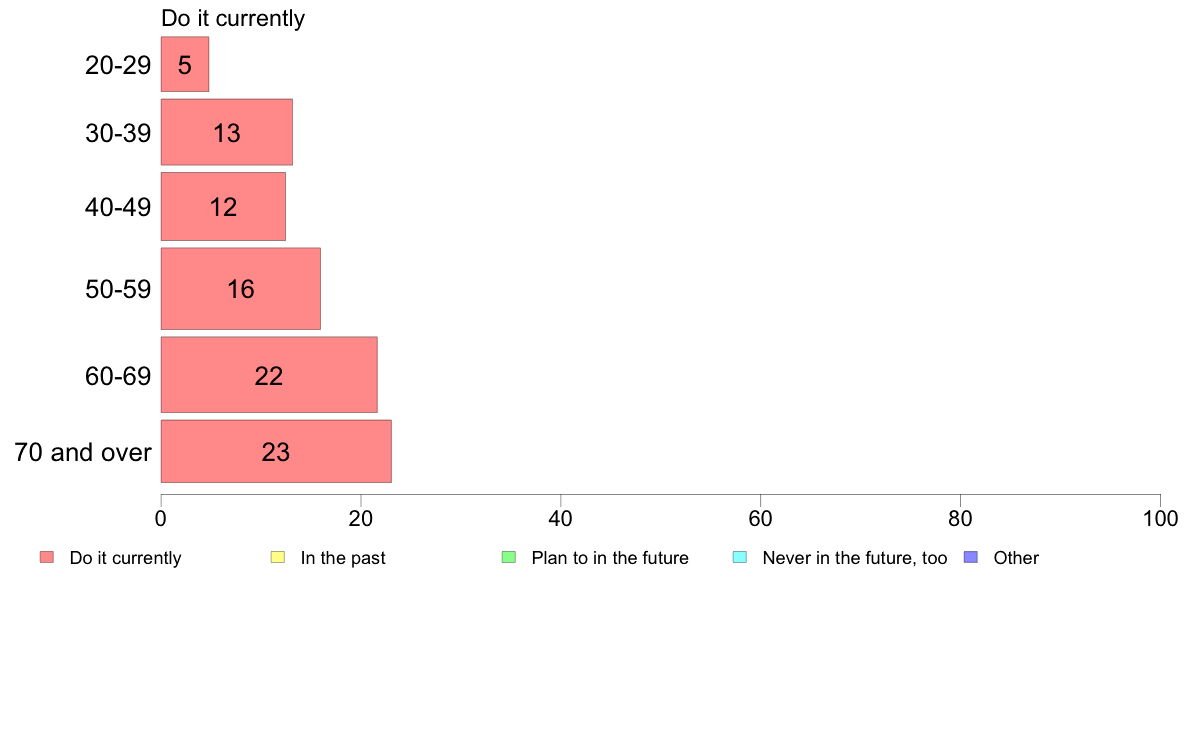The width and height of the screenshot is (1188, 736).
Task: Click the '70 and over' axis label
Action: [x=83, y=453]
